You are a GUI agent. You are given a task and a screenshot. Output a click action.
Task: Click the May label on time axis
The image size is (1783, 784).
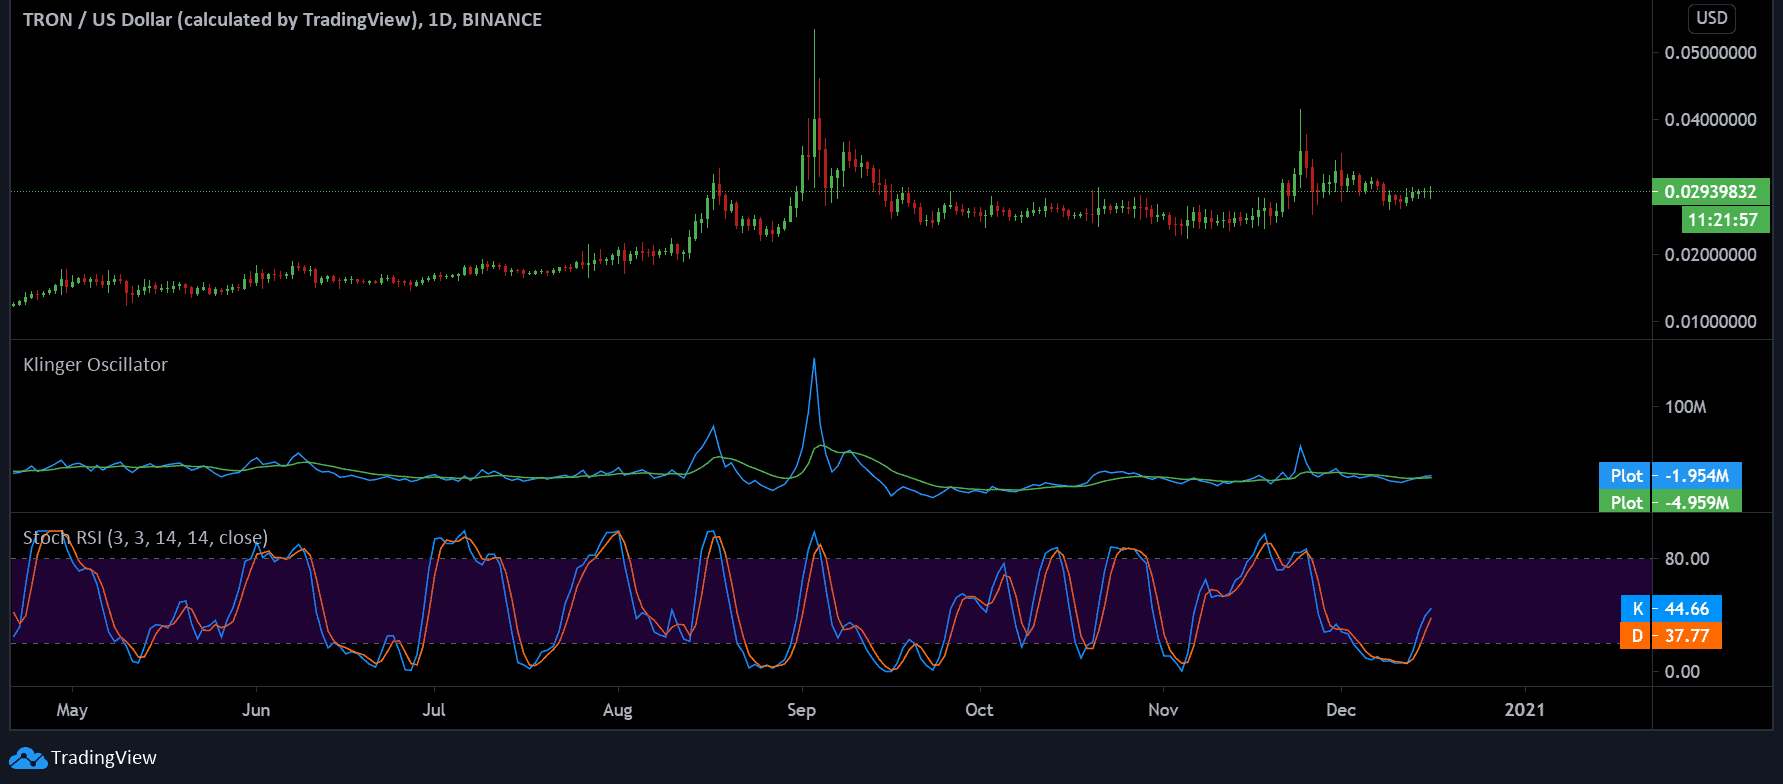[x=72, y=710]
